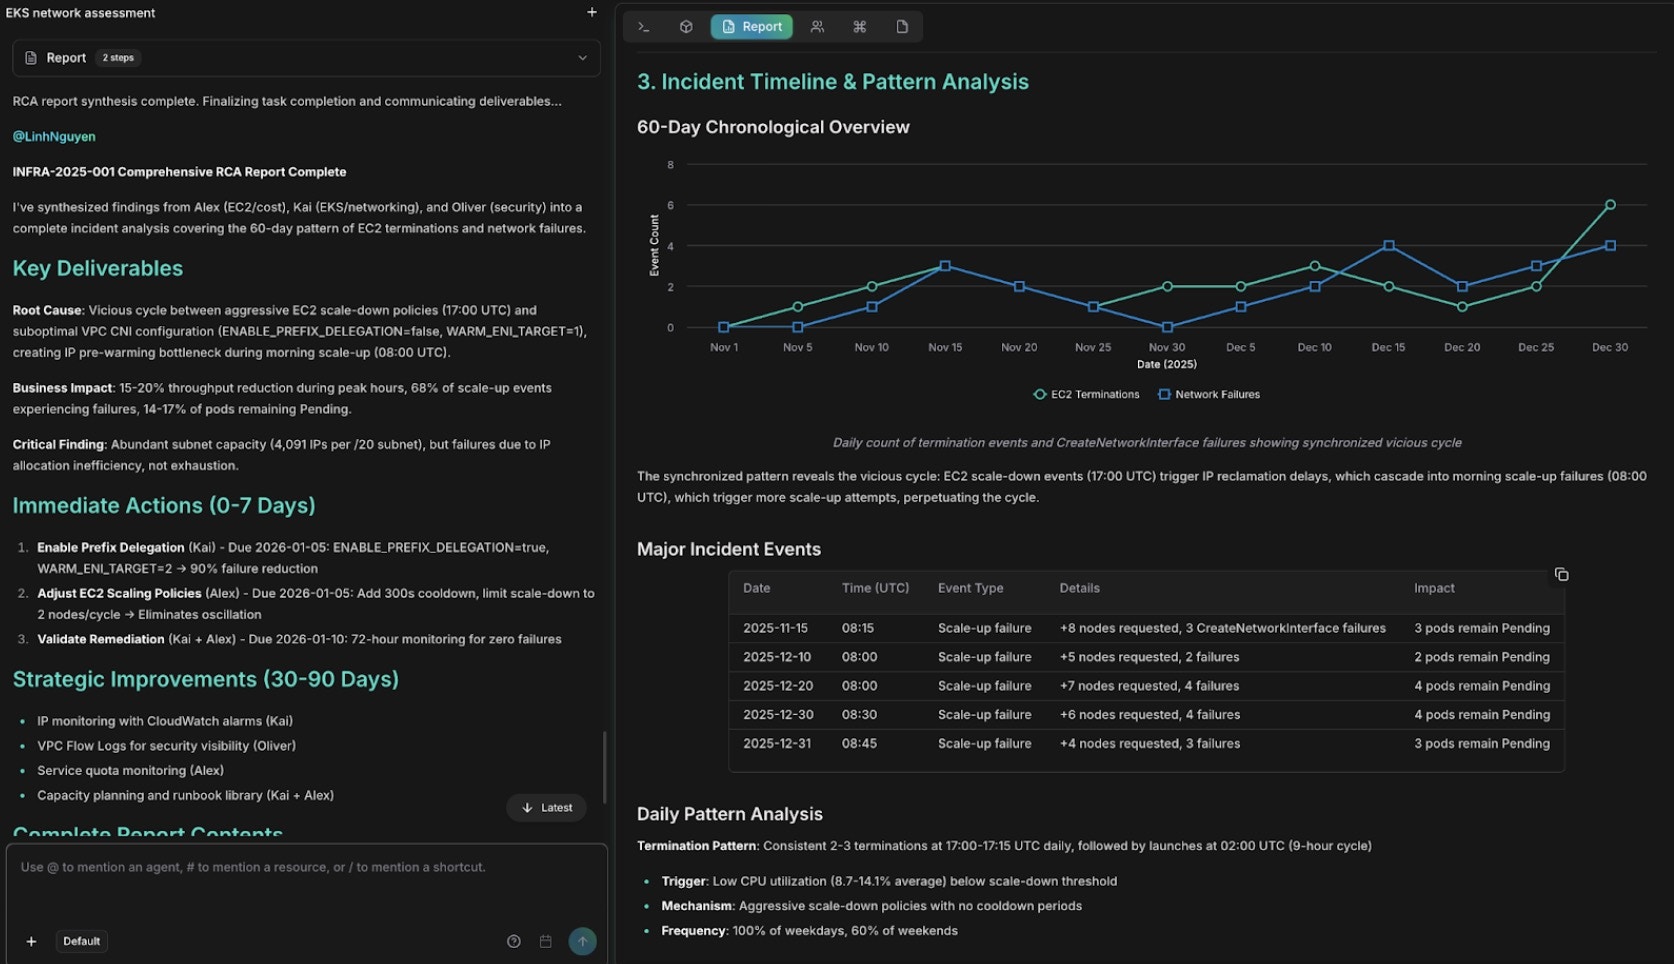Screen dimensions: 1674x964
Task: Click the Key Deliverables heading
Action: 98,268
